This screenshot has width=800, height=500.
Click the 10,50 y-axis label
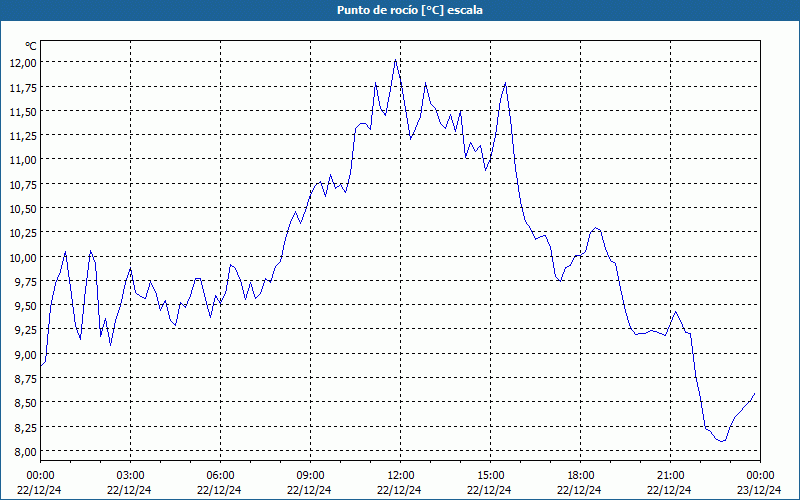[23, 209]
